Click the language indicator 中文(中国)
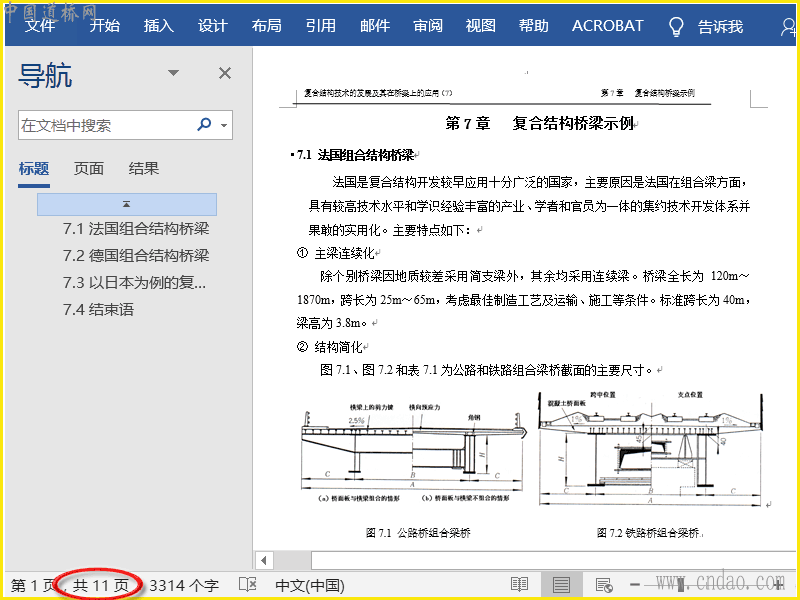Screen dimensions: 800x600 [310, 585]
